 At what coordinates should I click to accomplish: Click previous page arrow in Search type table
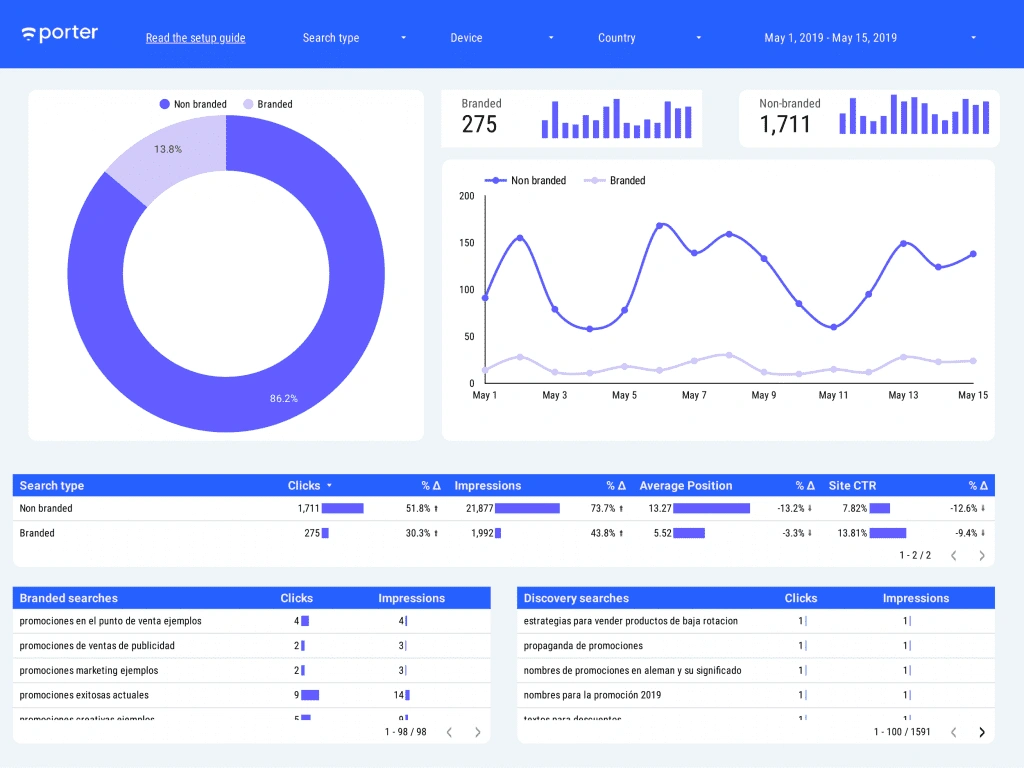953,555
